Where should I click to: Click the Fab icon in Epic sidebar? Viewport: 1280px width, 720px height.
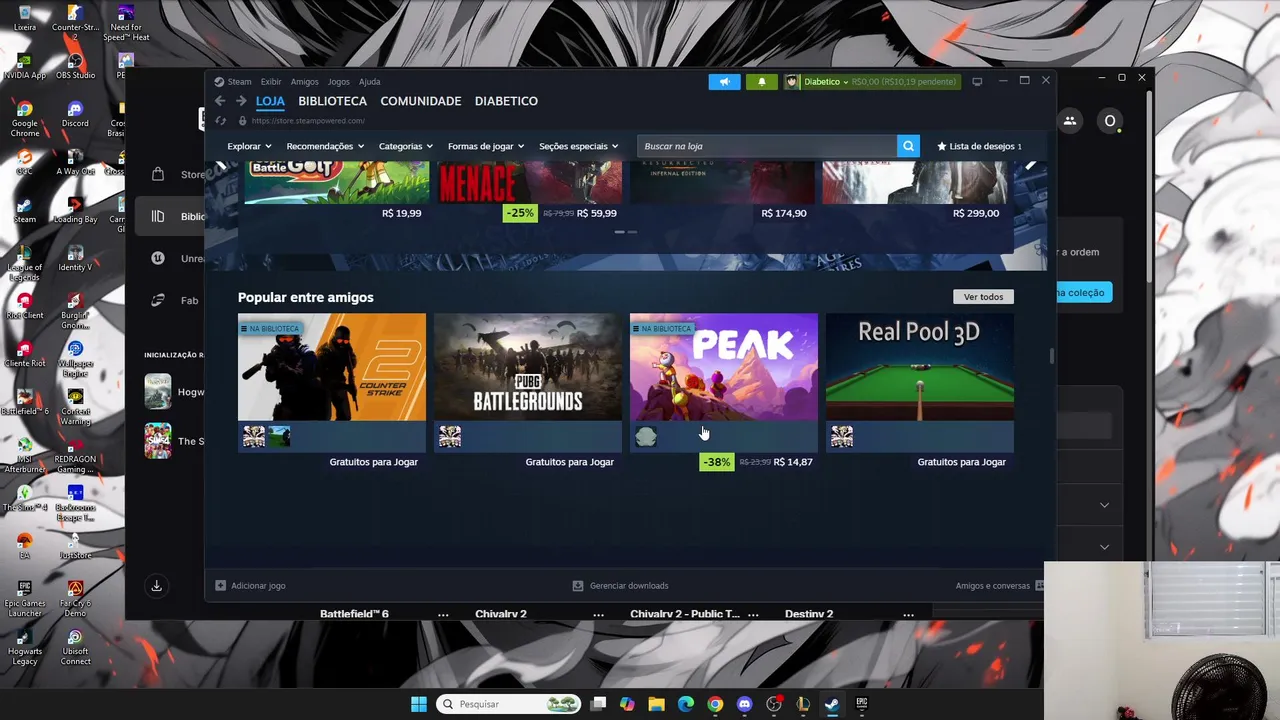click(157, 300)
